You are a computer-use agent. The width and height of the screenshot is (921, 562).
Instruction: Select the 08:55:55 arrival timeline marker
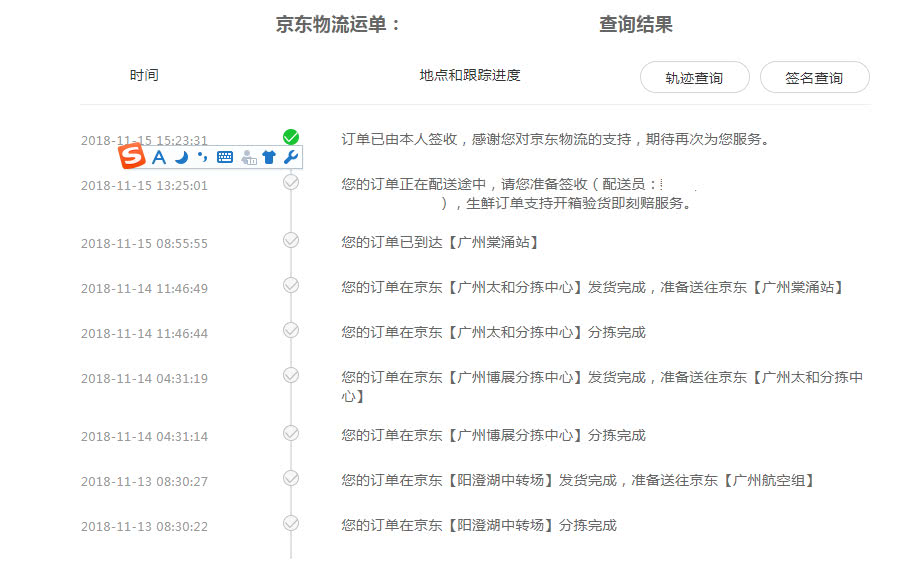tap(291, 240)
